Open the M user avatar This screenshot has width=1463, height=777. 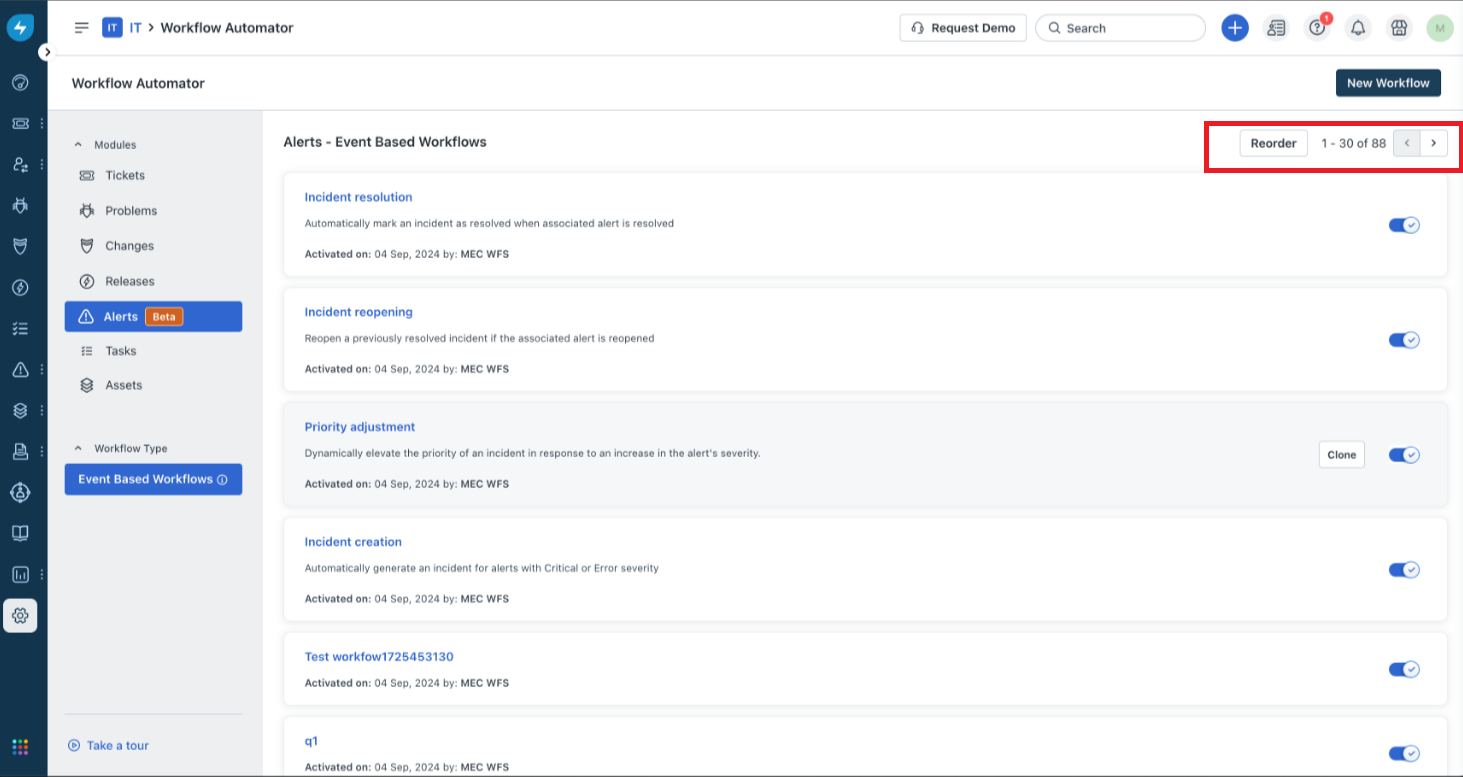tap(1440, 28)
